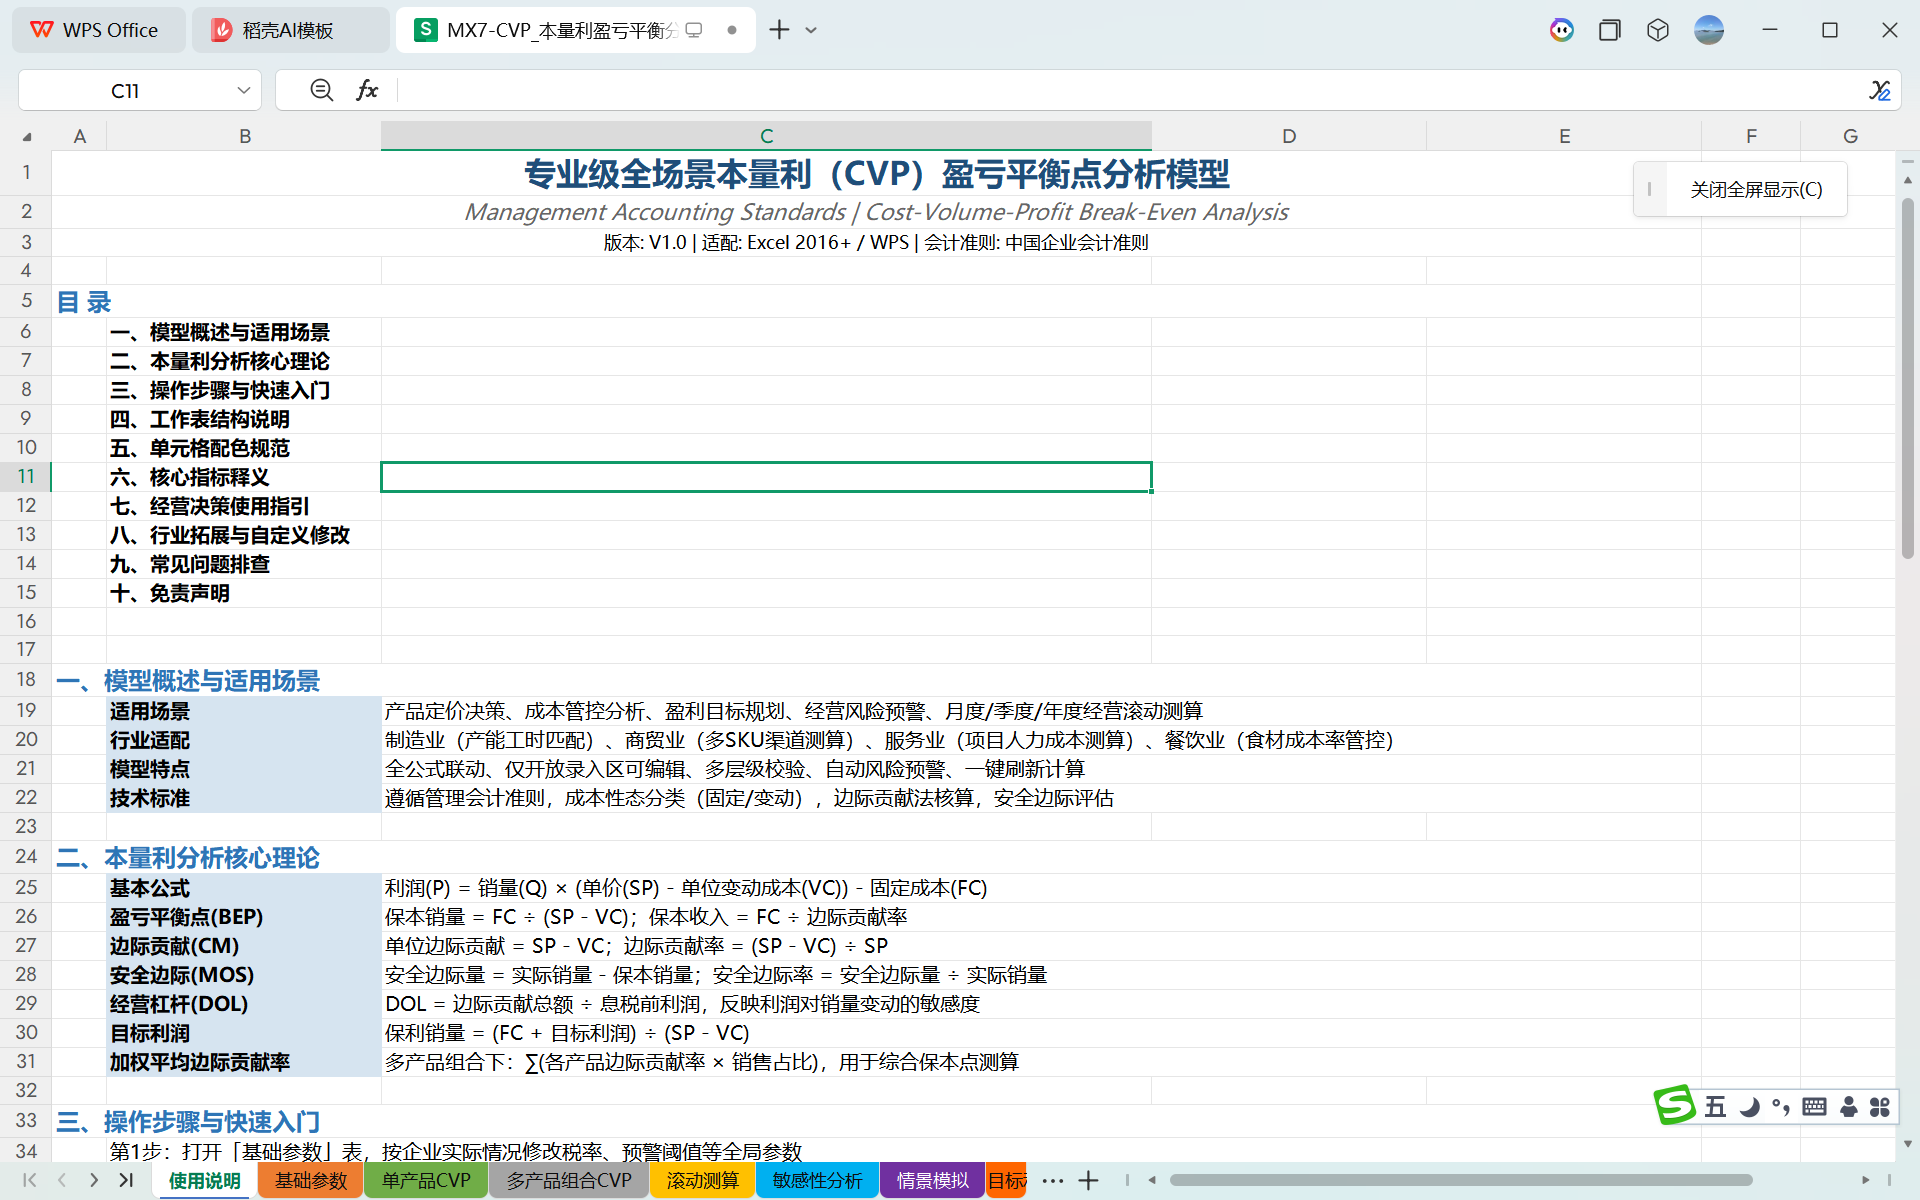1920x1200 pixels.
Task: Toggle the Wubi 五 input mode icon
Action: pyautogui.click(x=1716, y=1106)
